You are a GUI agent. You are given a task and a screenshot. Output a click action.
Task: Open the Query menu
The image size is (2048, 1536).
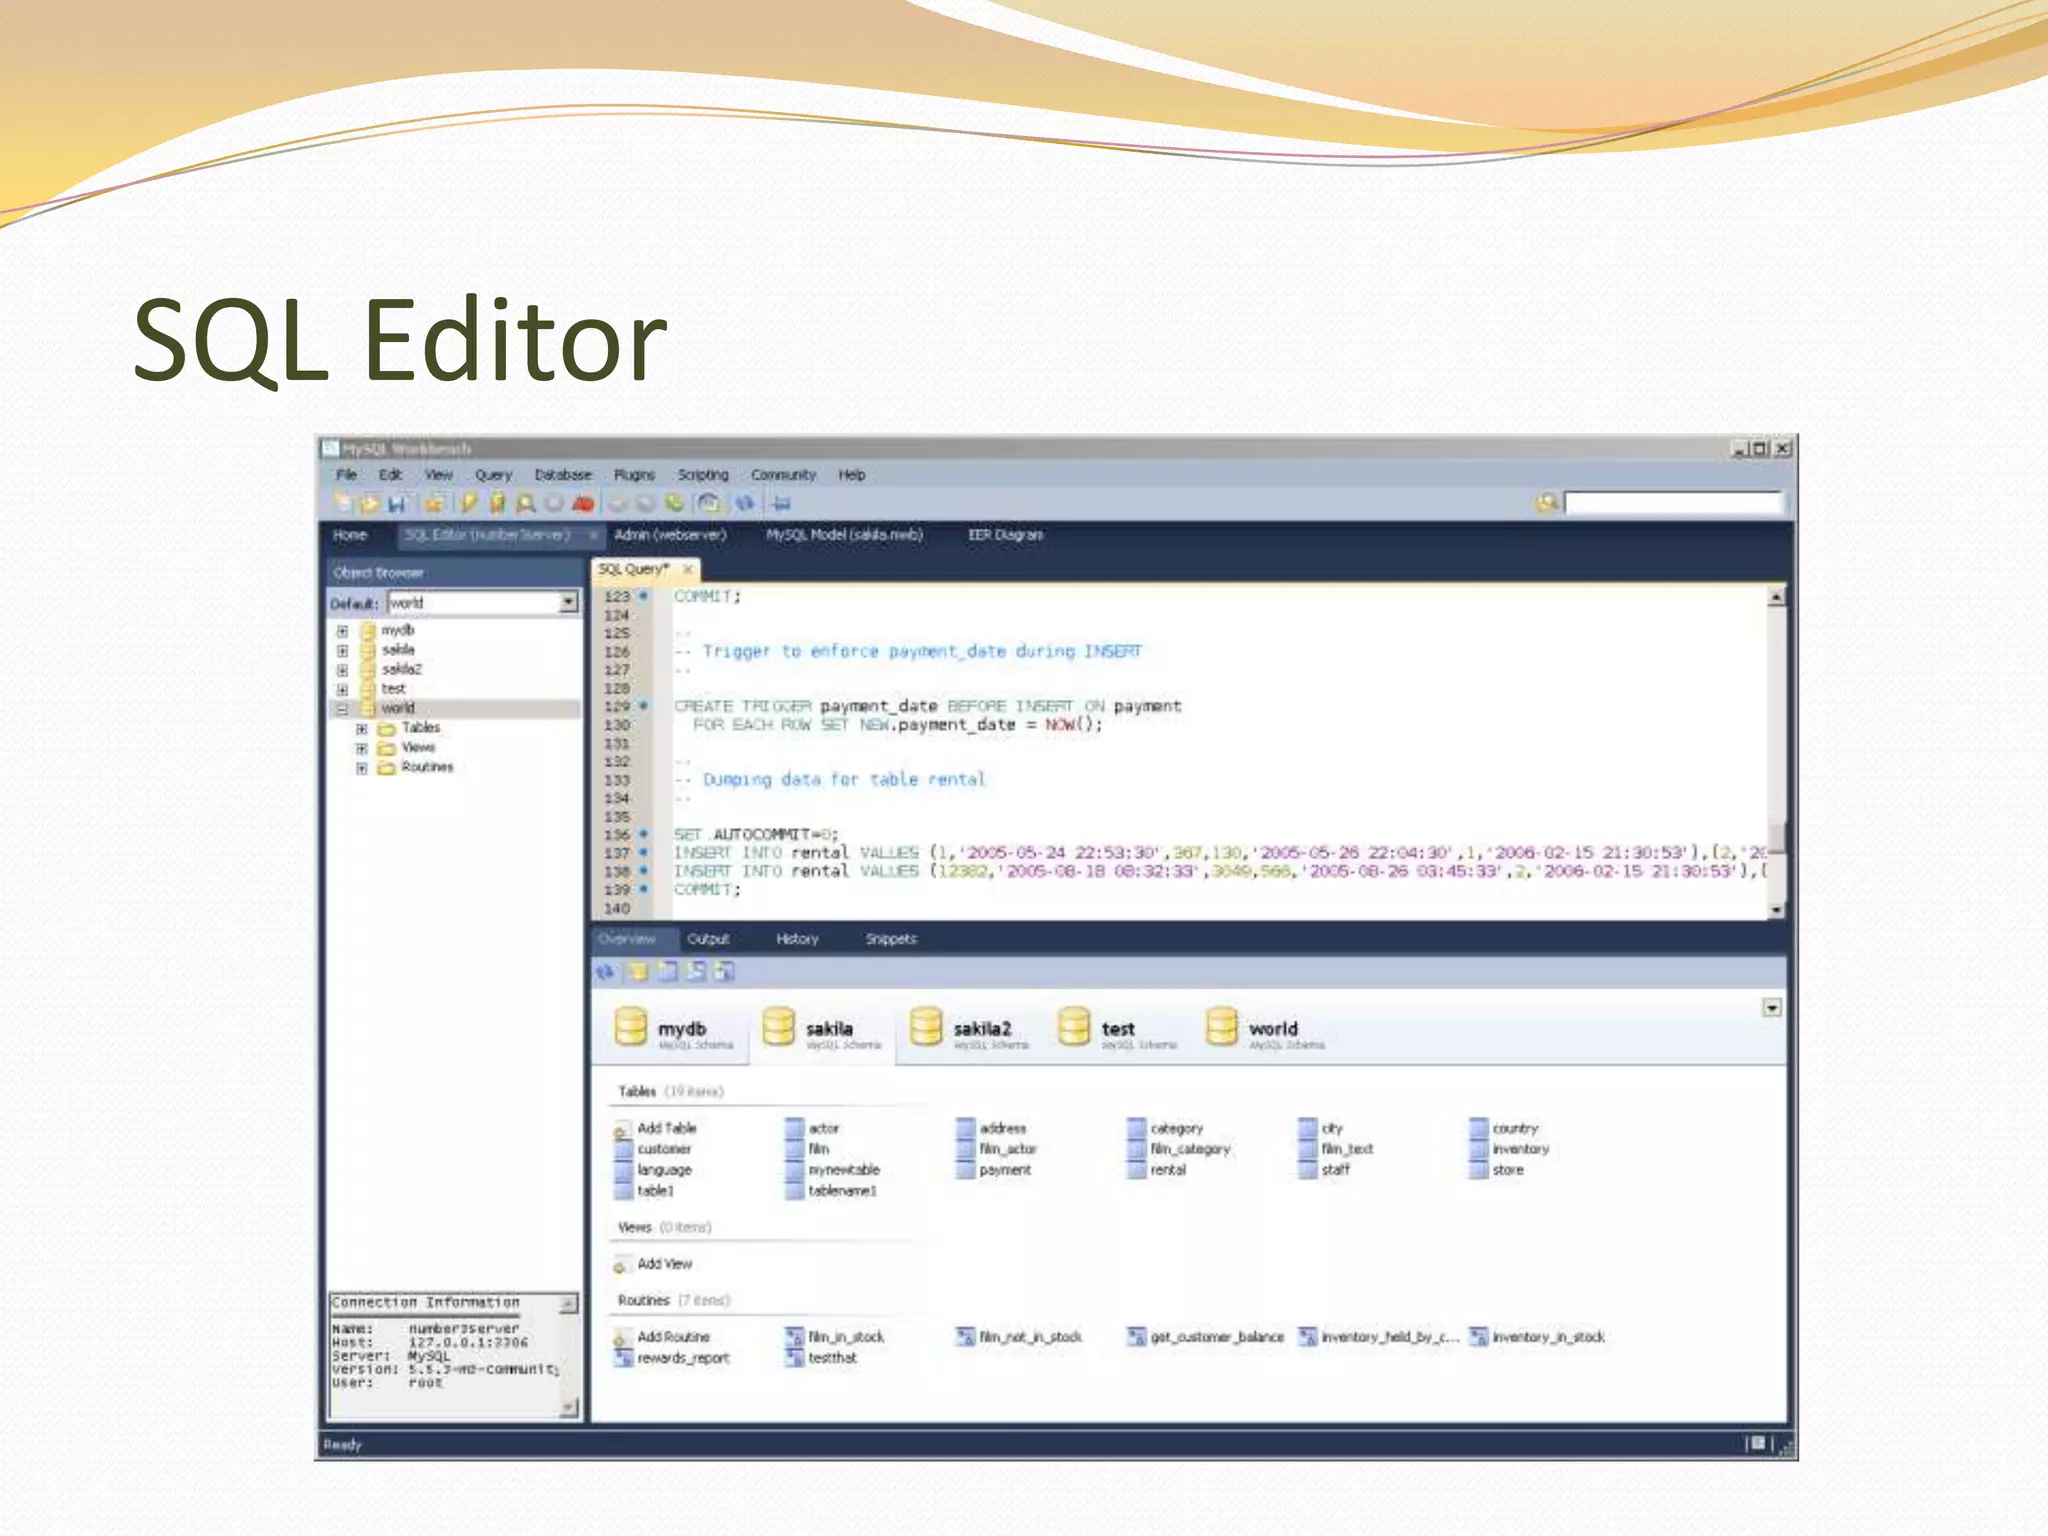point(493,475)
